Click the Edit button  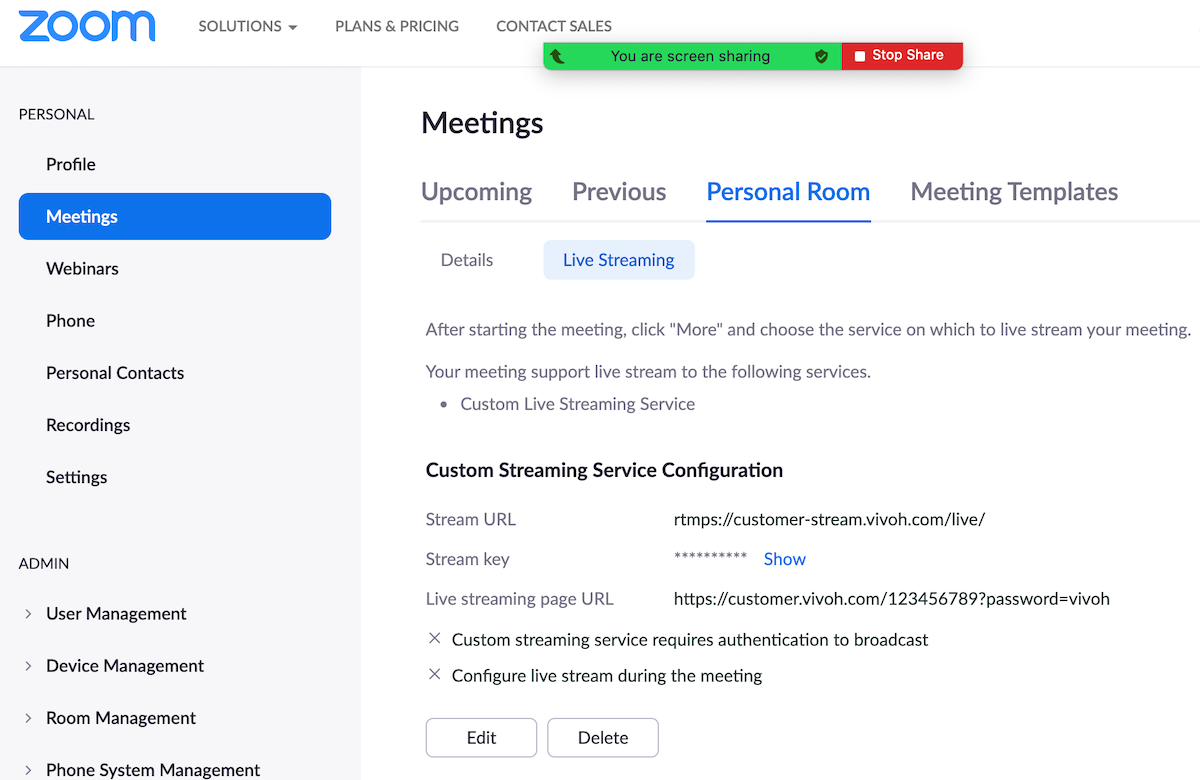point(481,738)
